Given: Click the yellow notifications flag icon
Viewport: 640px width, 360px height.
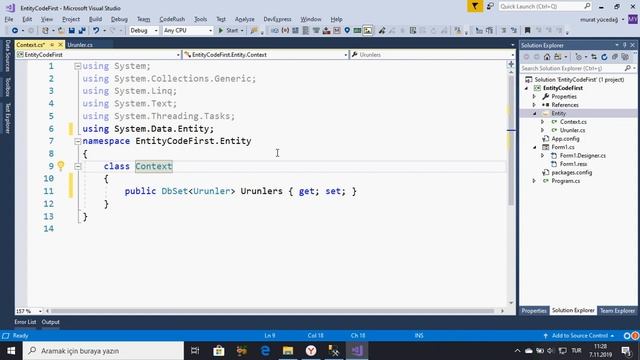Looking at the screenshot, I should coord(475,6).
